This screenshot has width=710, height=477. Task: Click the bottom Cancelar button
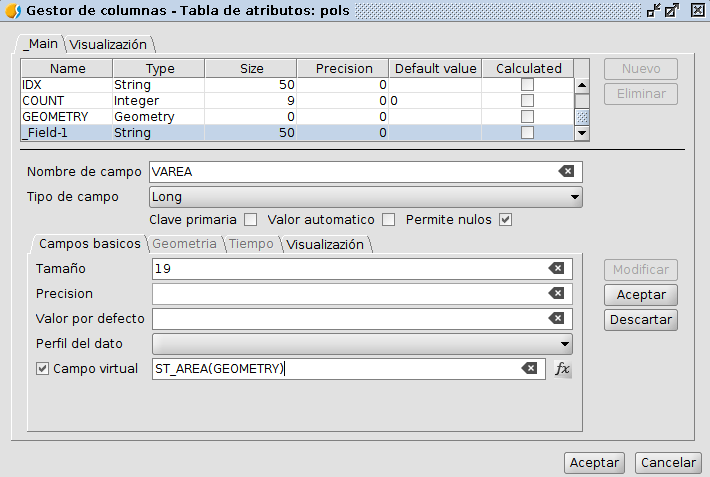pos(667,463)
